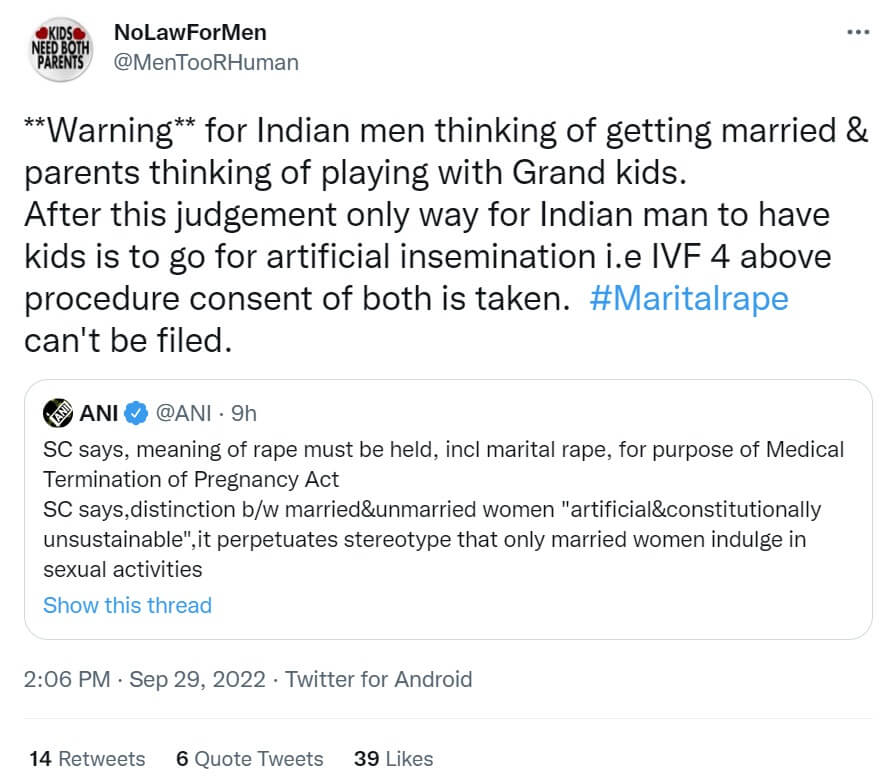Screen dimensions: 890x778
Task: Show the 39 Likes list
Action: [x=394, y=758]
